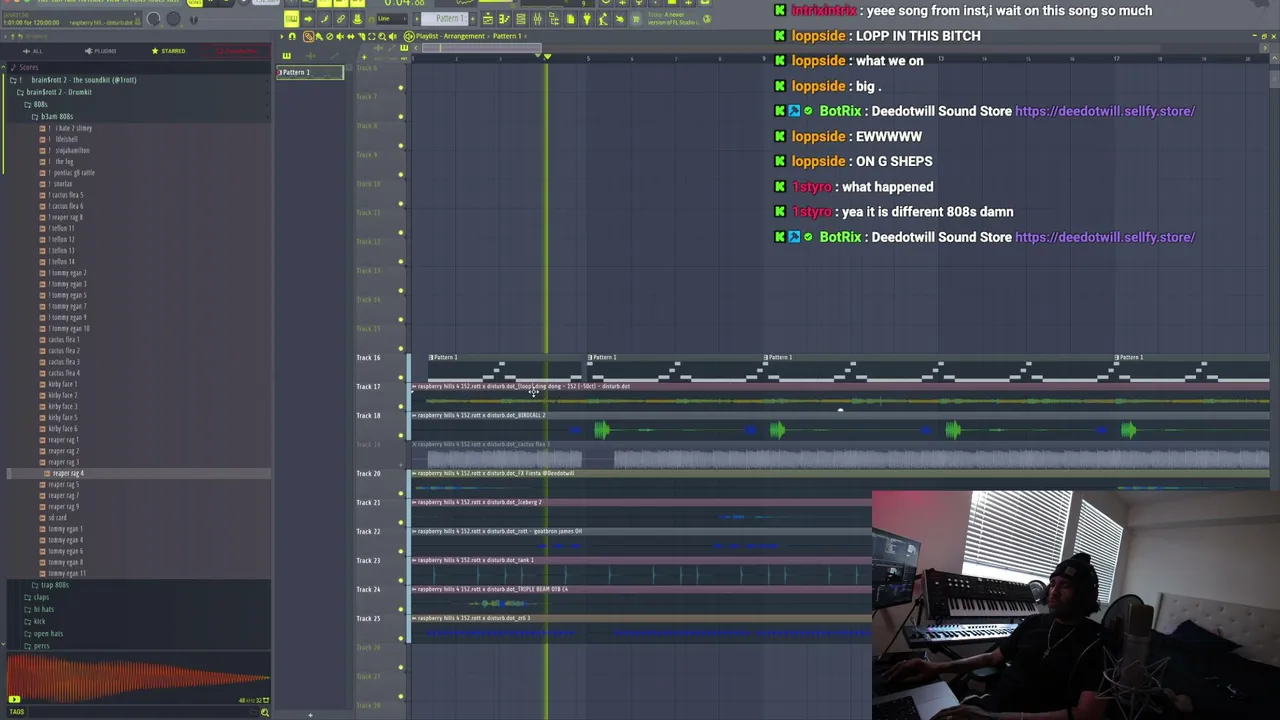Open first deedotwill.sellfy.store chat link

tap(1105, 111)
